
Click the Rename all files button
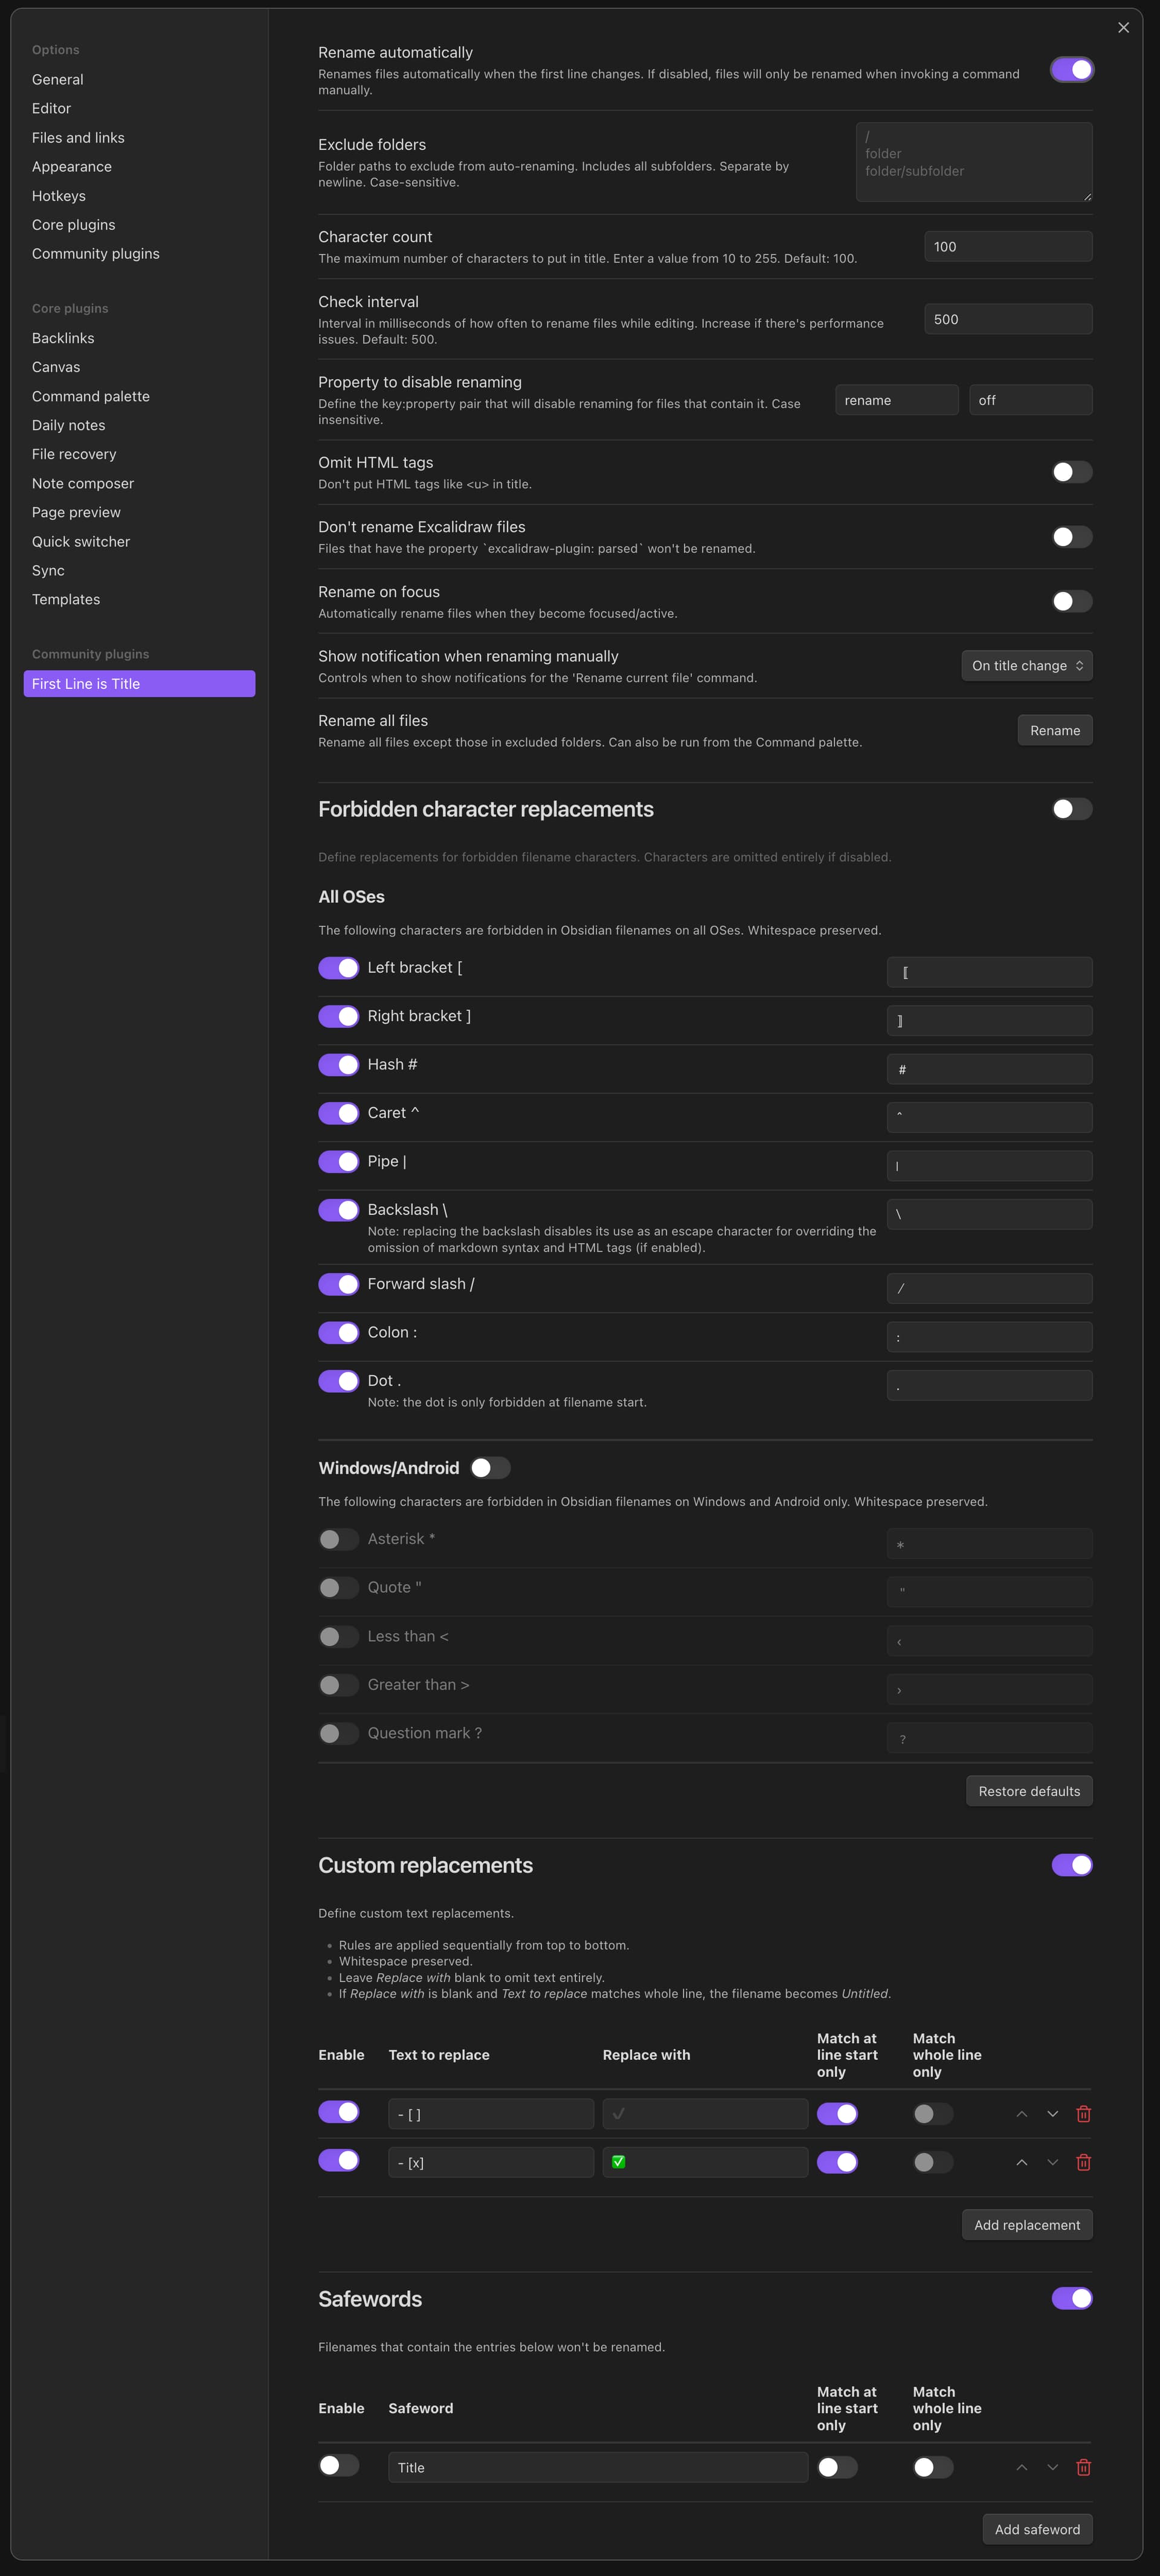[x=1054, y=730]
